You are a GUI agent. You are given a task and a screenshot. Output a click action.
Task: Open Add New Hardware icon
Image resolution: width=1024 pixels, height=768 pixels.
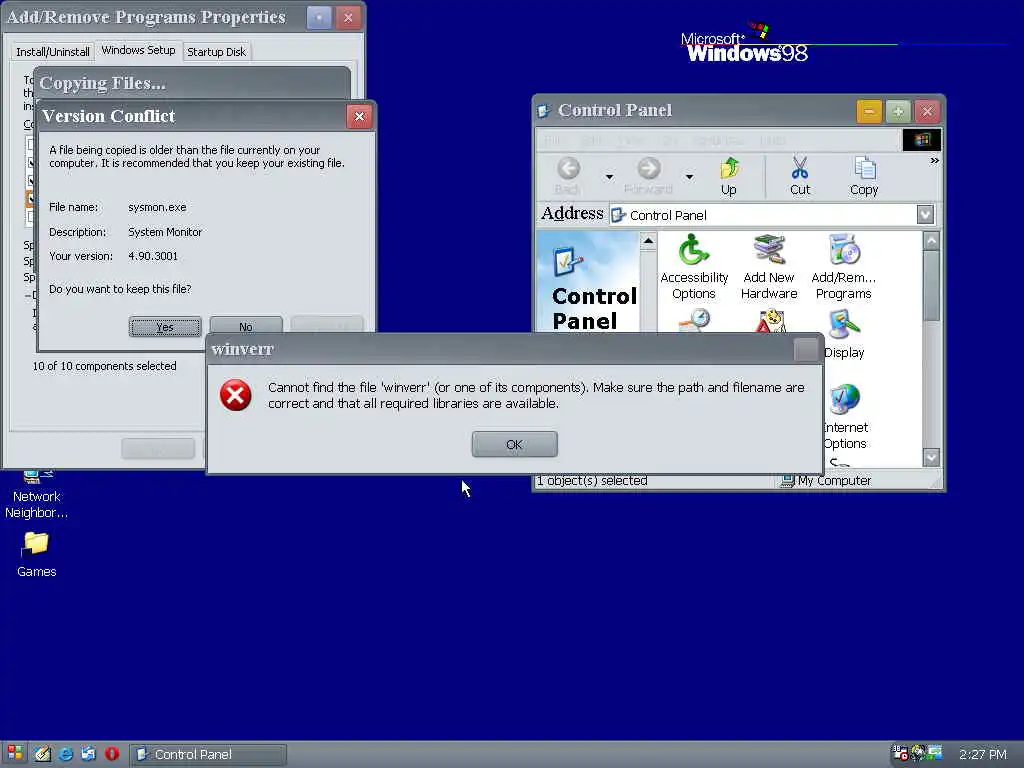[769, 266]
